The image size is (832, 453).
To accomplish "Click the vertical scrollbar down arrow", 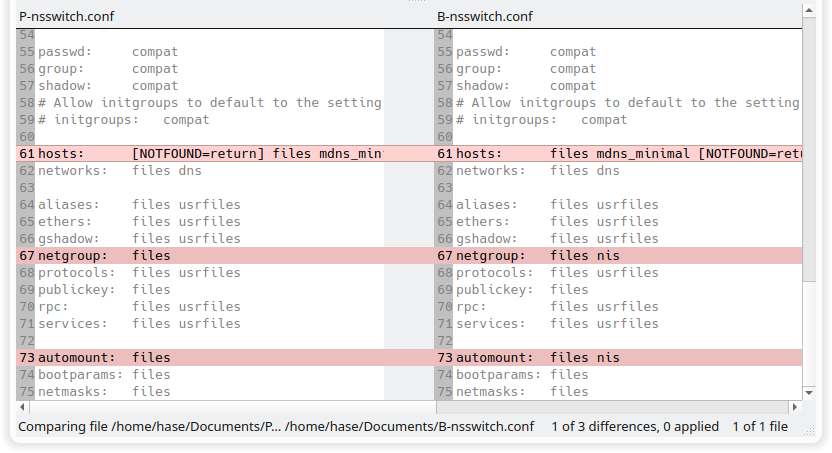I will (x=809, y=393).
